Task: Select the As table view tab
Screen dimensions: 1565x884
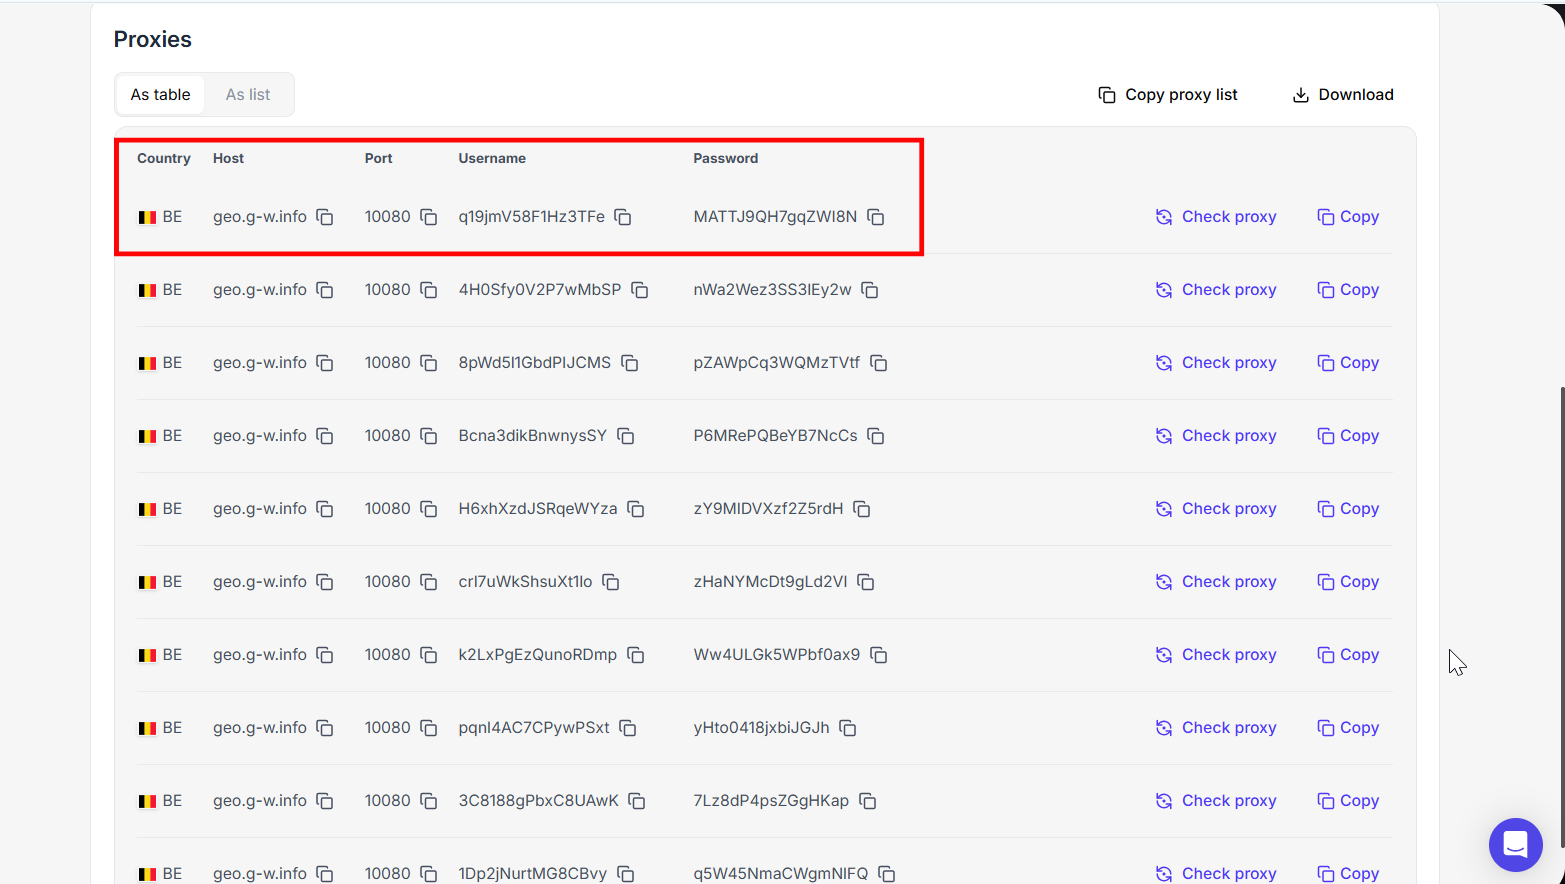Action: (x=160, y=95)
